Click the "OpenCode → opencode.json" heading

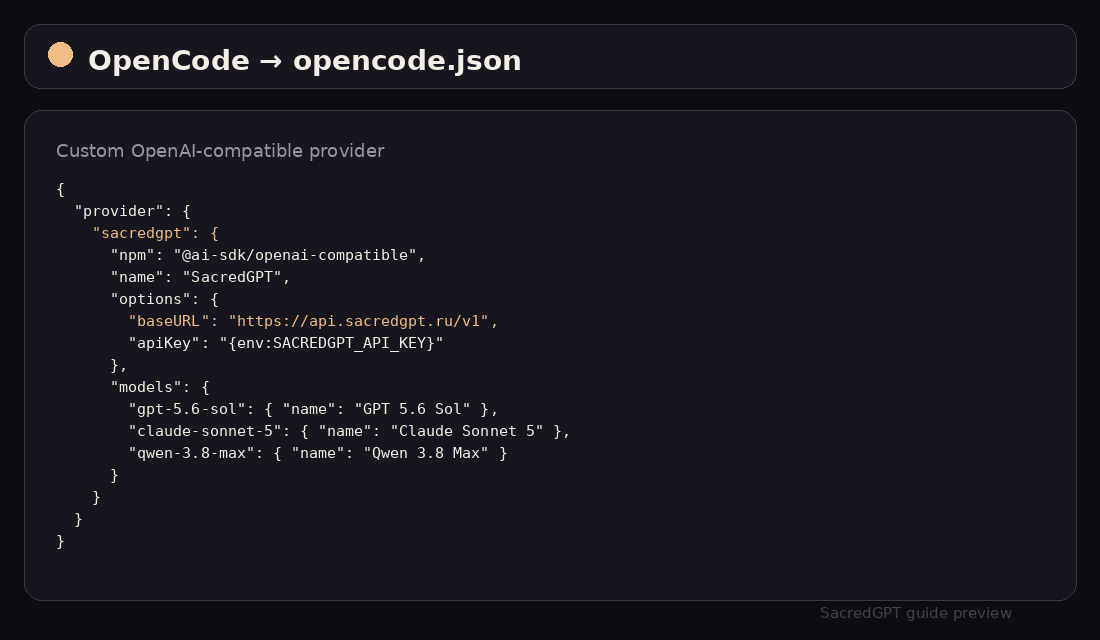304,60
